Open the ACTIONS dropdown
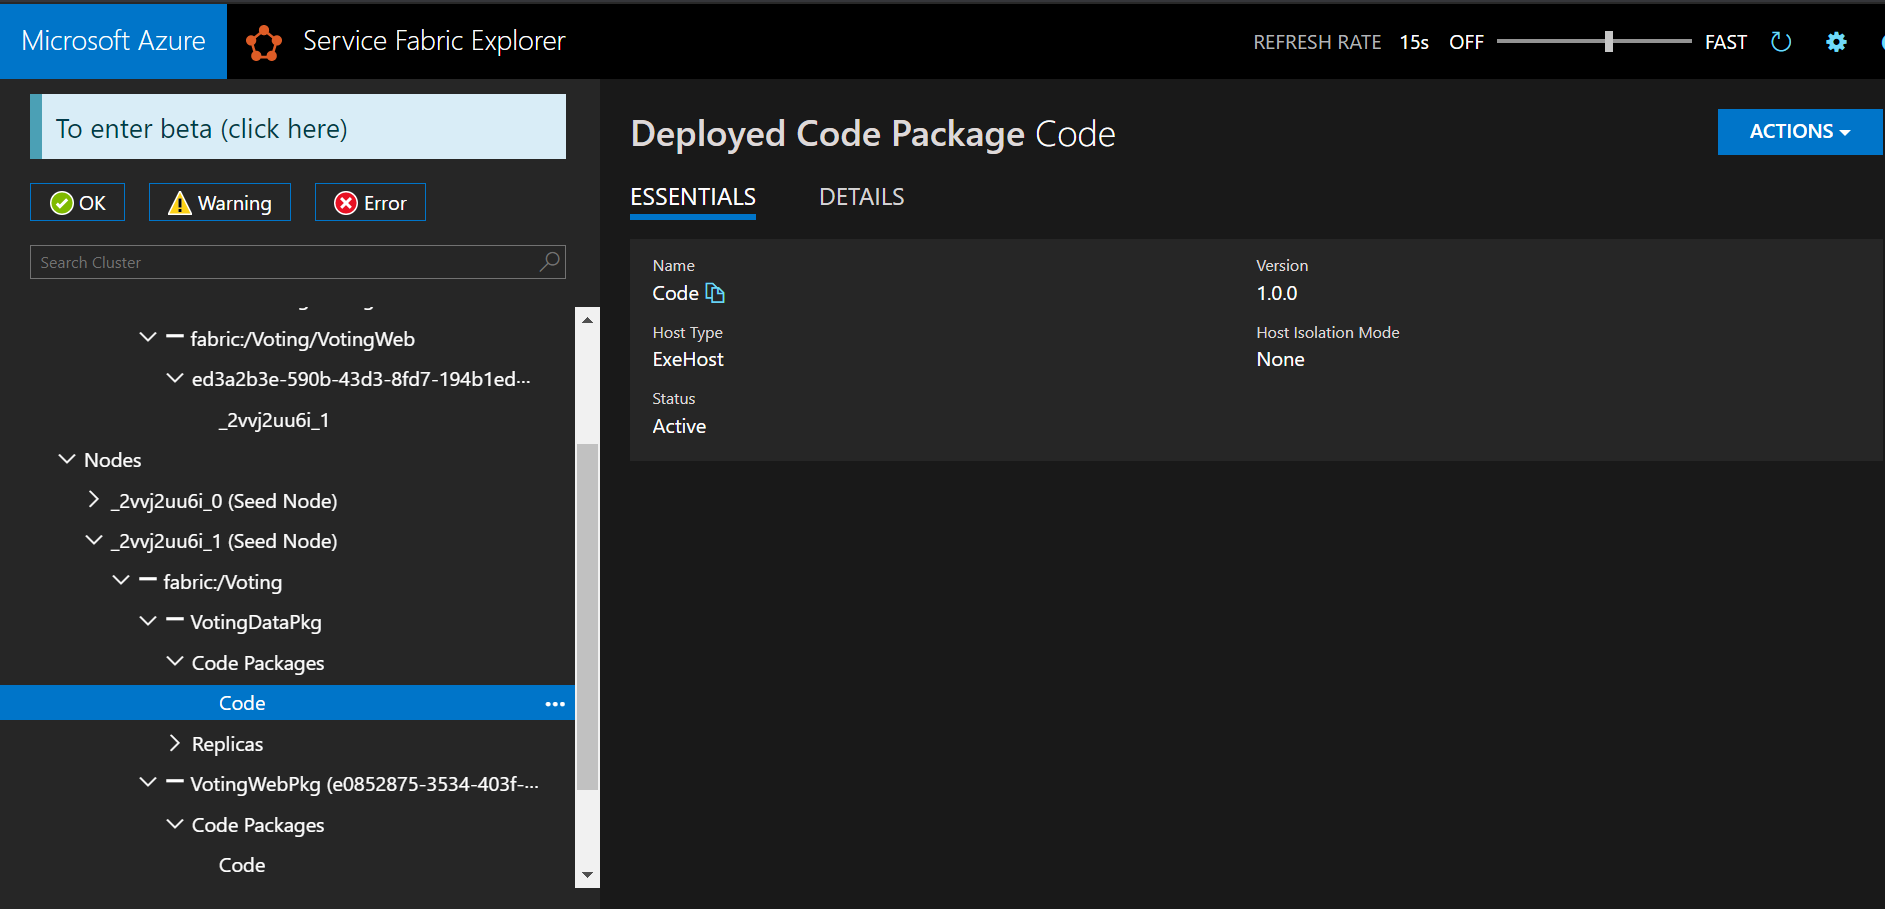The image size is (1885, 909). coord(1797,131)
